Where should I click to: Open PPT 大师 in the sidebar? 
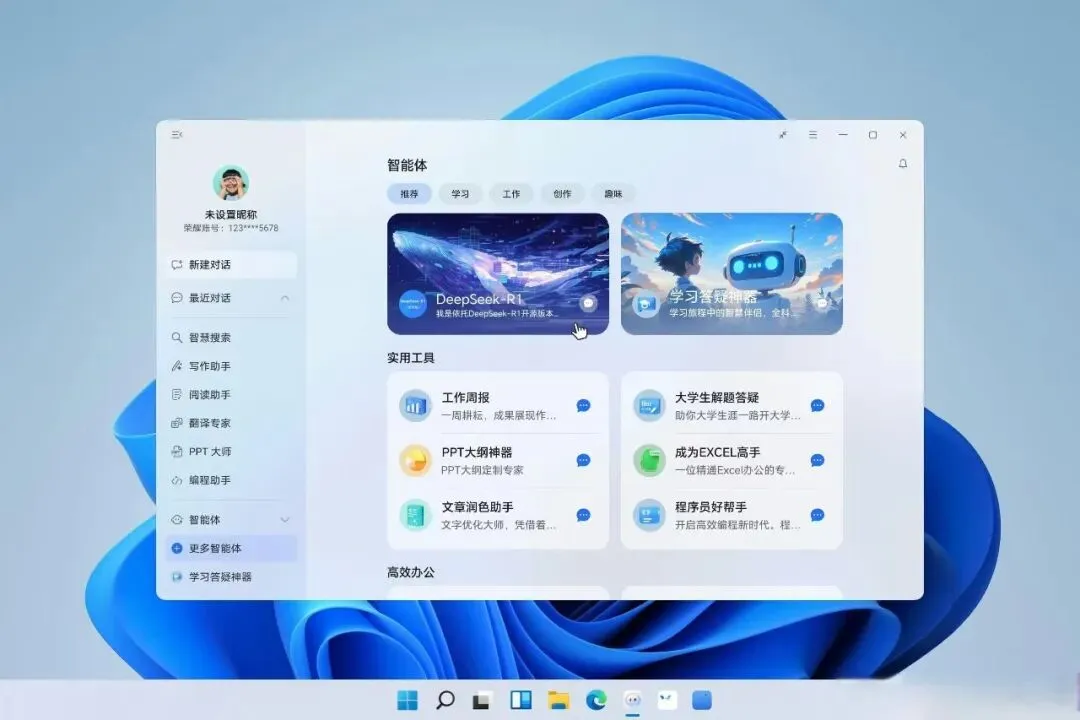pyautogui.click(x=231, y=451)
